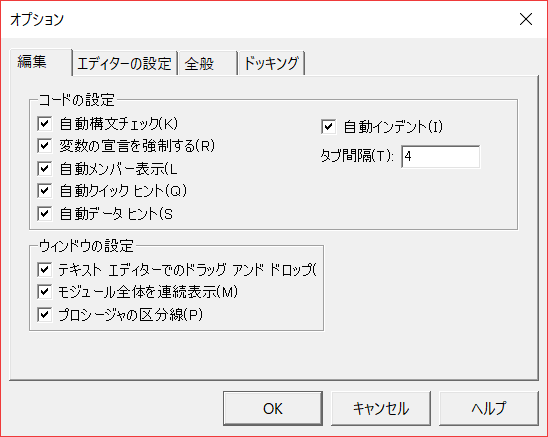
Task: Uncheck モジュール全体を連続表示(M) option
Action: coord(44,292)
